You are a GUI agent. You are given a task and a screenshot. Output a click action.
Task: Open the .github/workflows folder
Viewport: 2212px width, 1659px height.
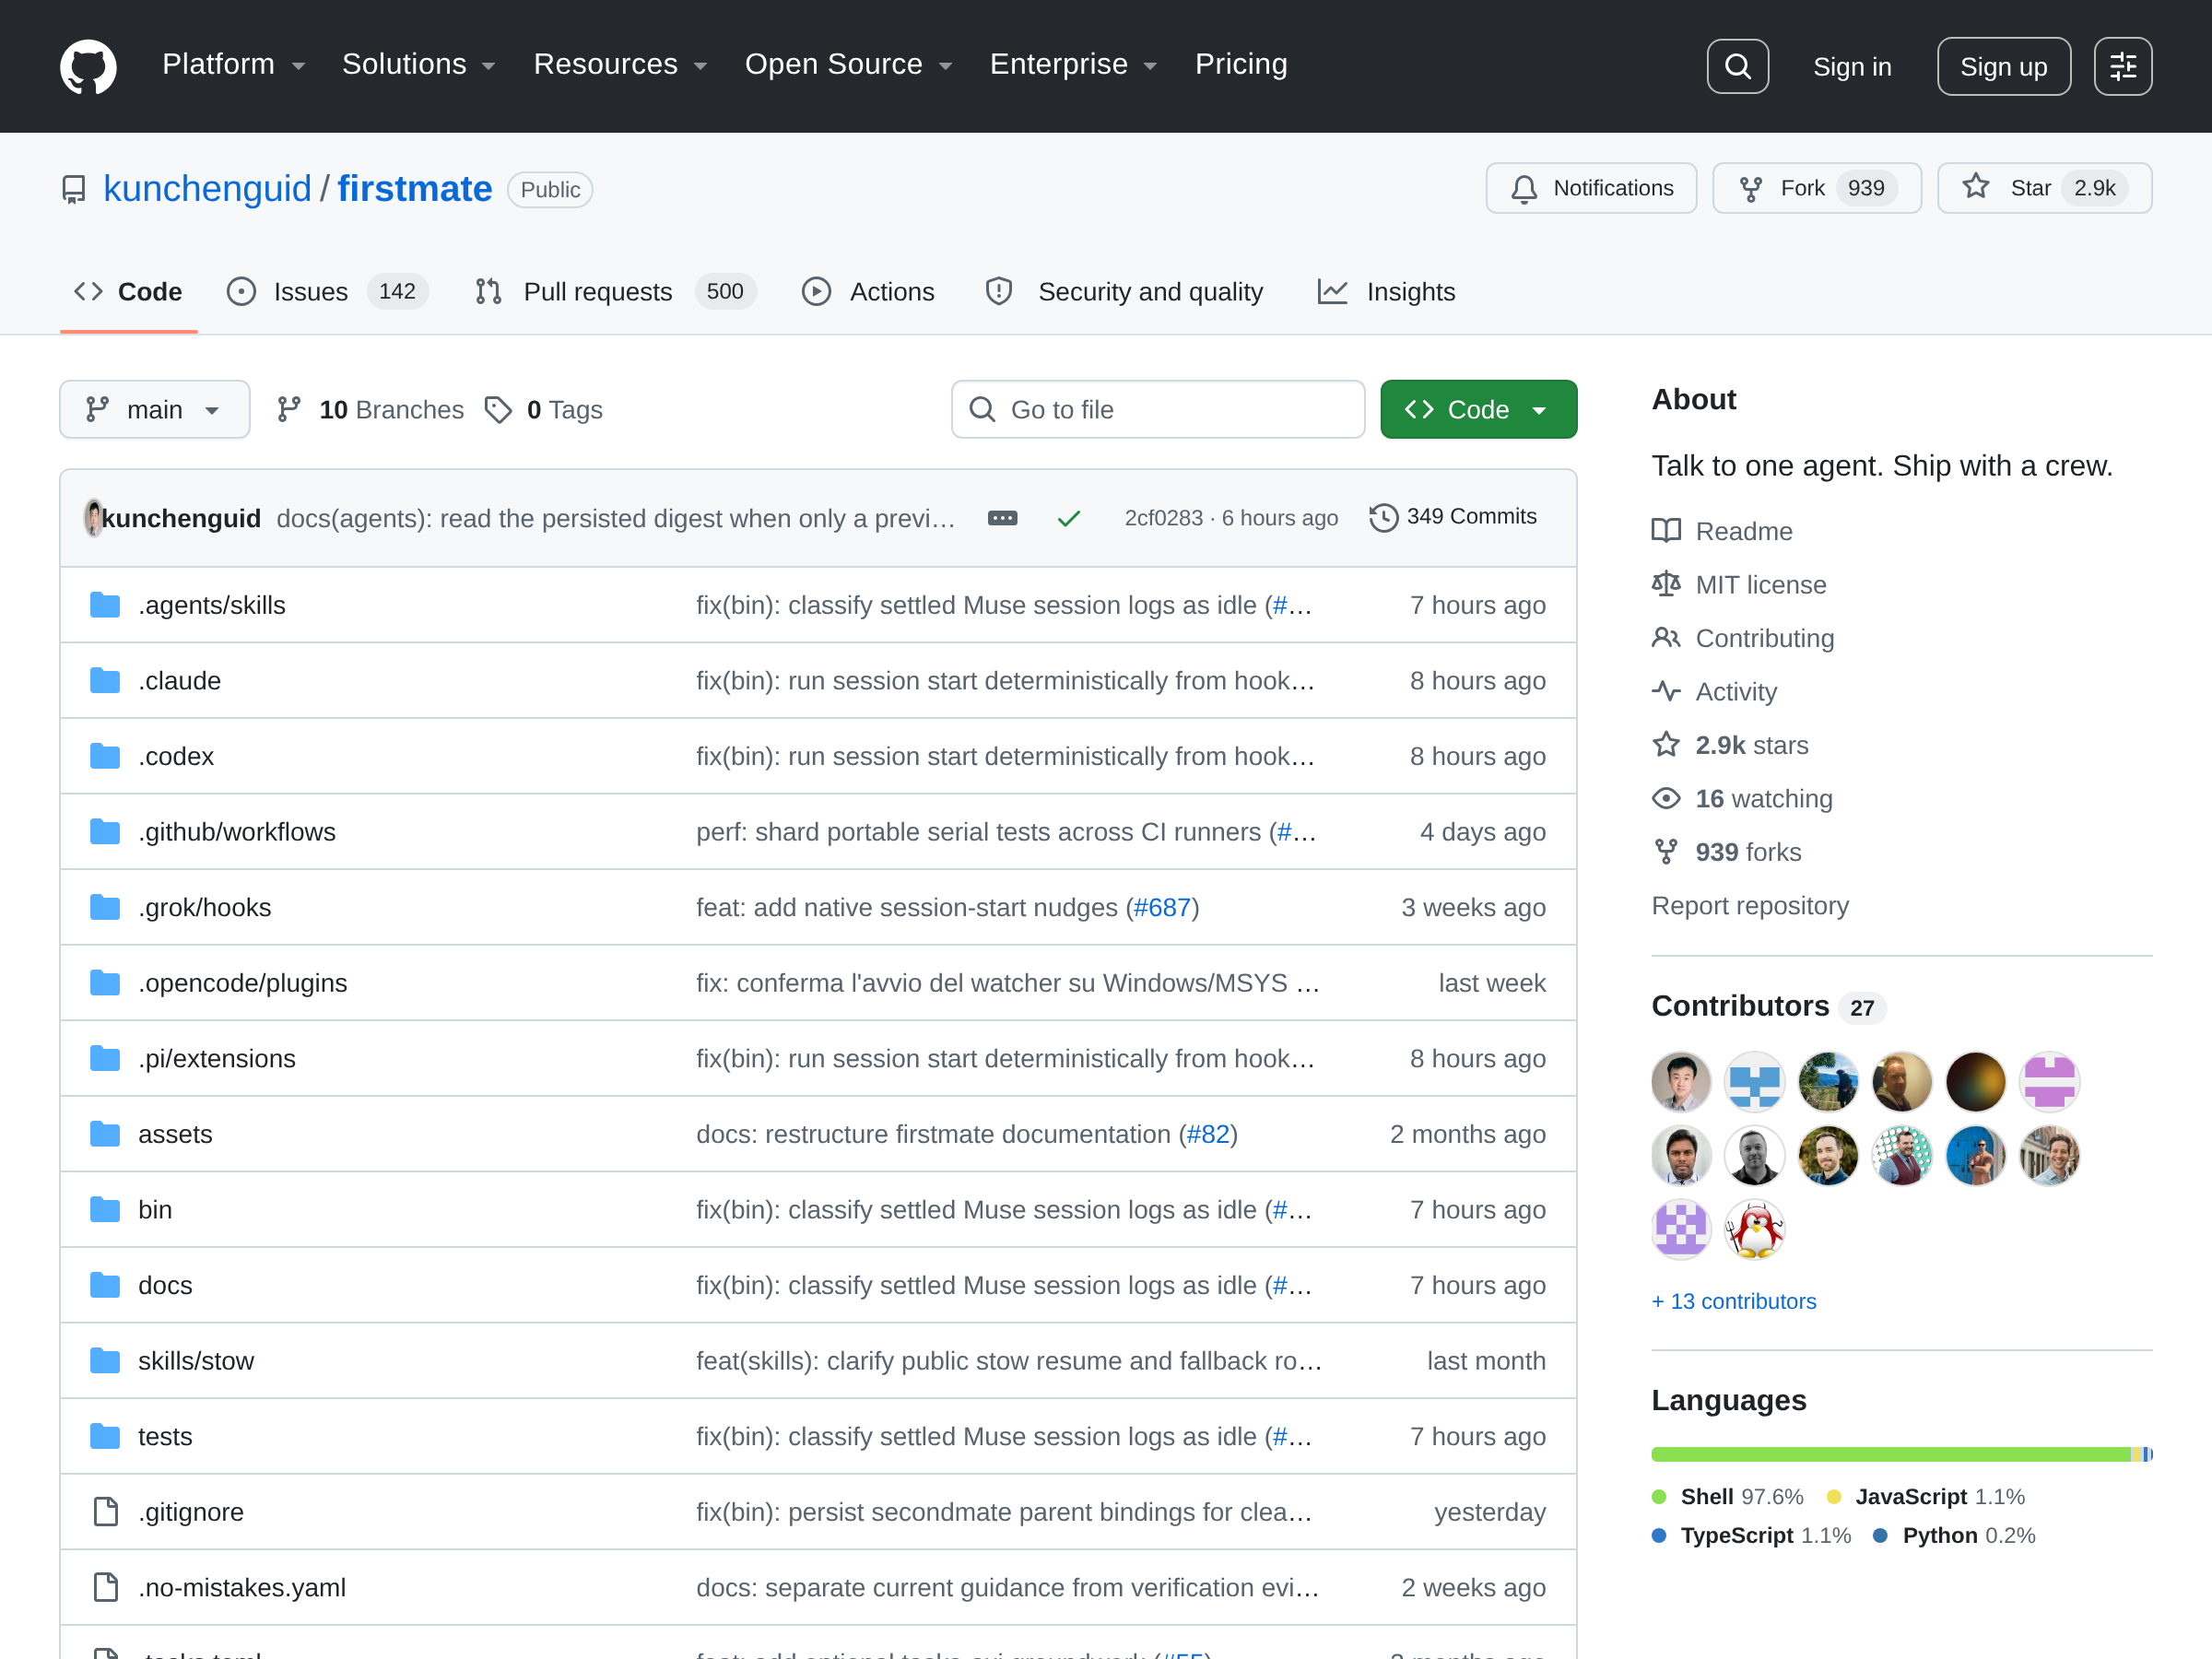tap(236, 832)
